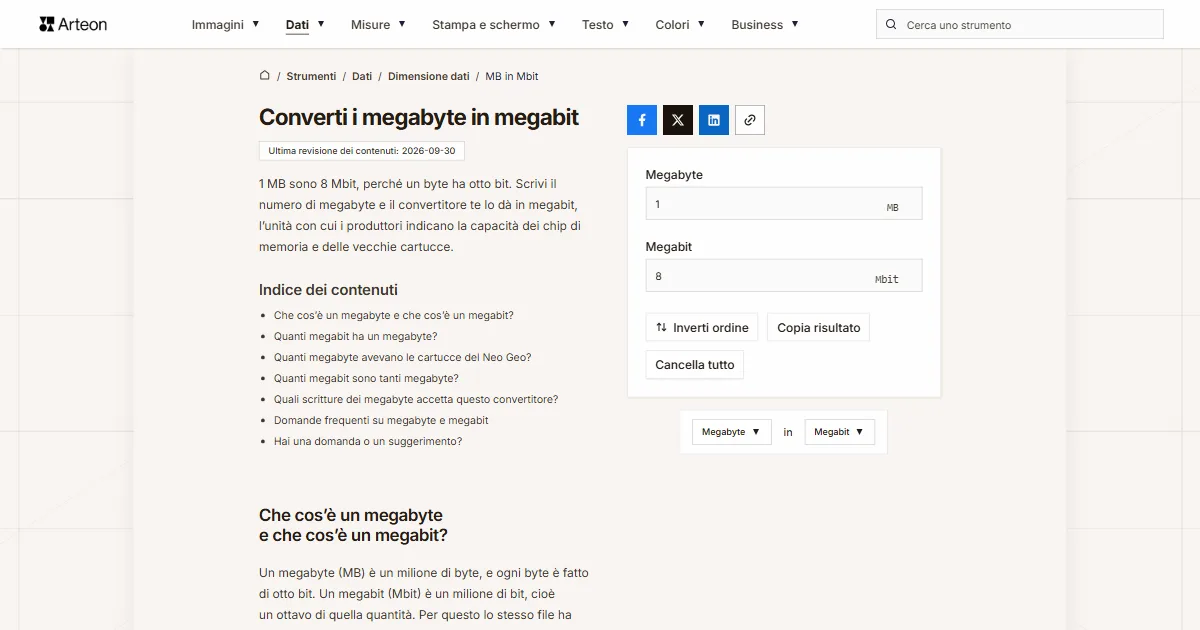Click the Inverti ordine button
1200x630 pixels.
coord(702,328)
